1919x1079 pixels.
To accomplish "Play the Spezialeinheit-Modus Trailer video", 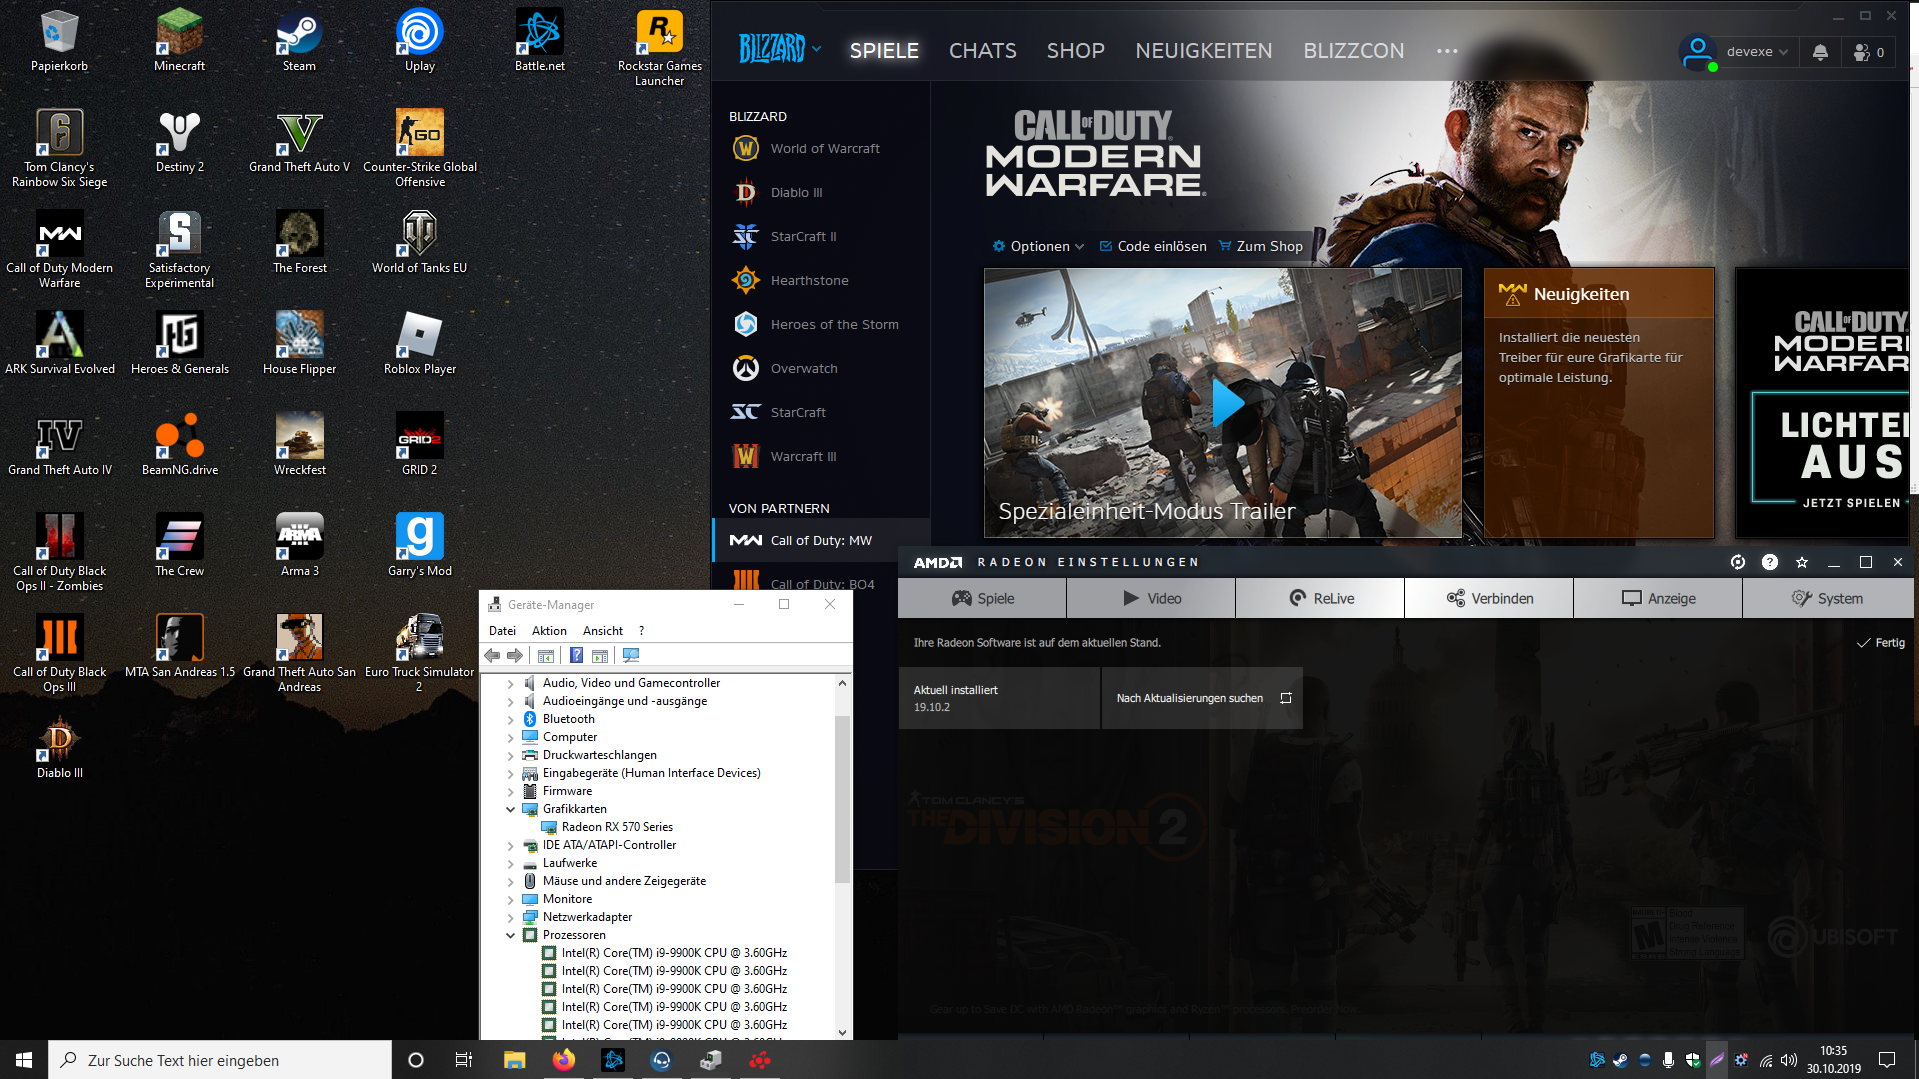I will click(x=1227, y=402).
